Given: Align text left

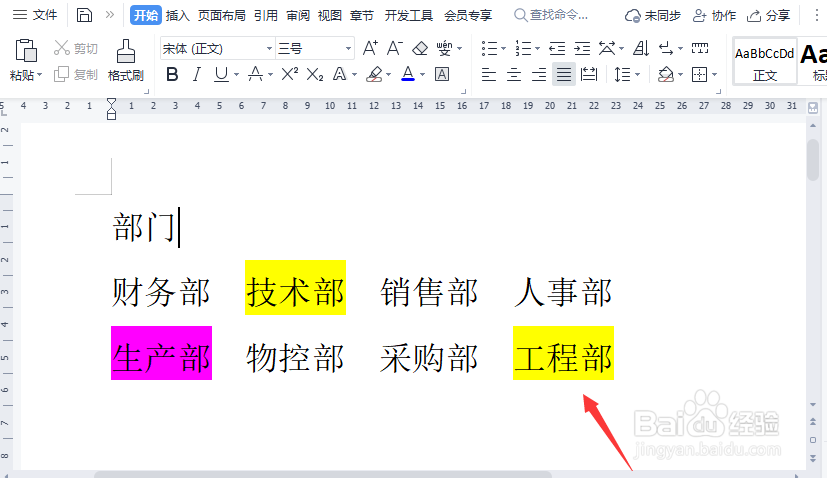Looking at the screenshot, I should (489, 74).
